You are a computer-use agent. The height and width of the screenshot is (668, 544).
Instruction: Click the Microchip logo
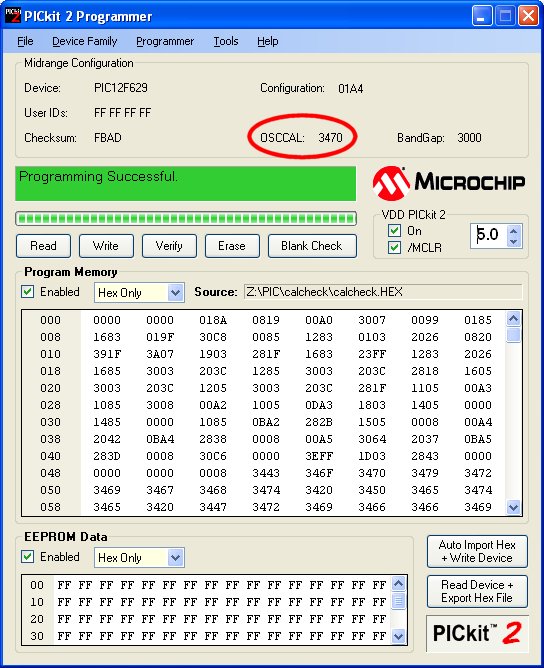449,183
